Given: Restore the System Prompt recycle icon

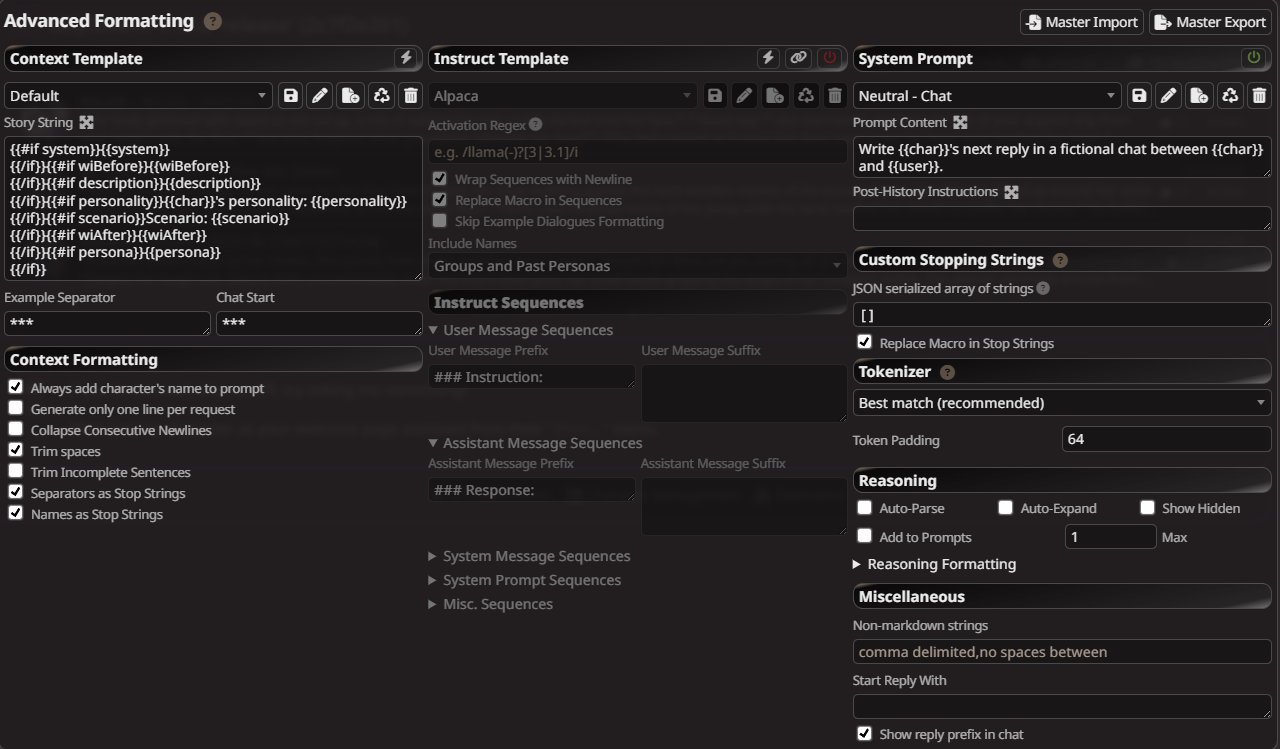Looking at the screenshot, I should click(1230, 96).
